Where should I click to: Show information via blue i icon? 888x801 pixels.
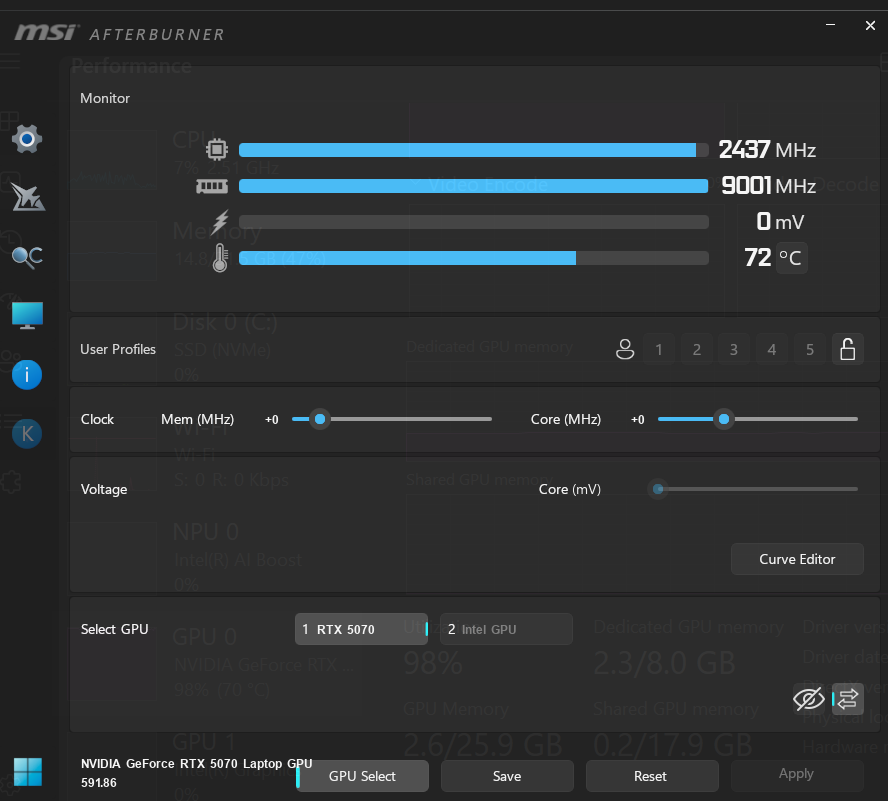tap(27, 374)
